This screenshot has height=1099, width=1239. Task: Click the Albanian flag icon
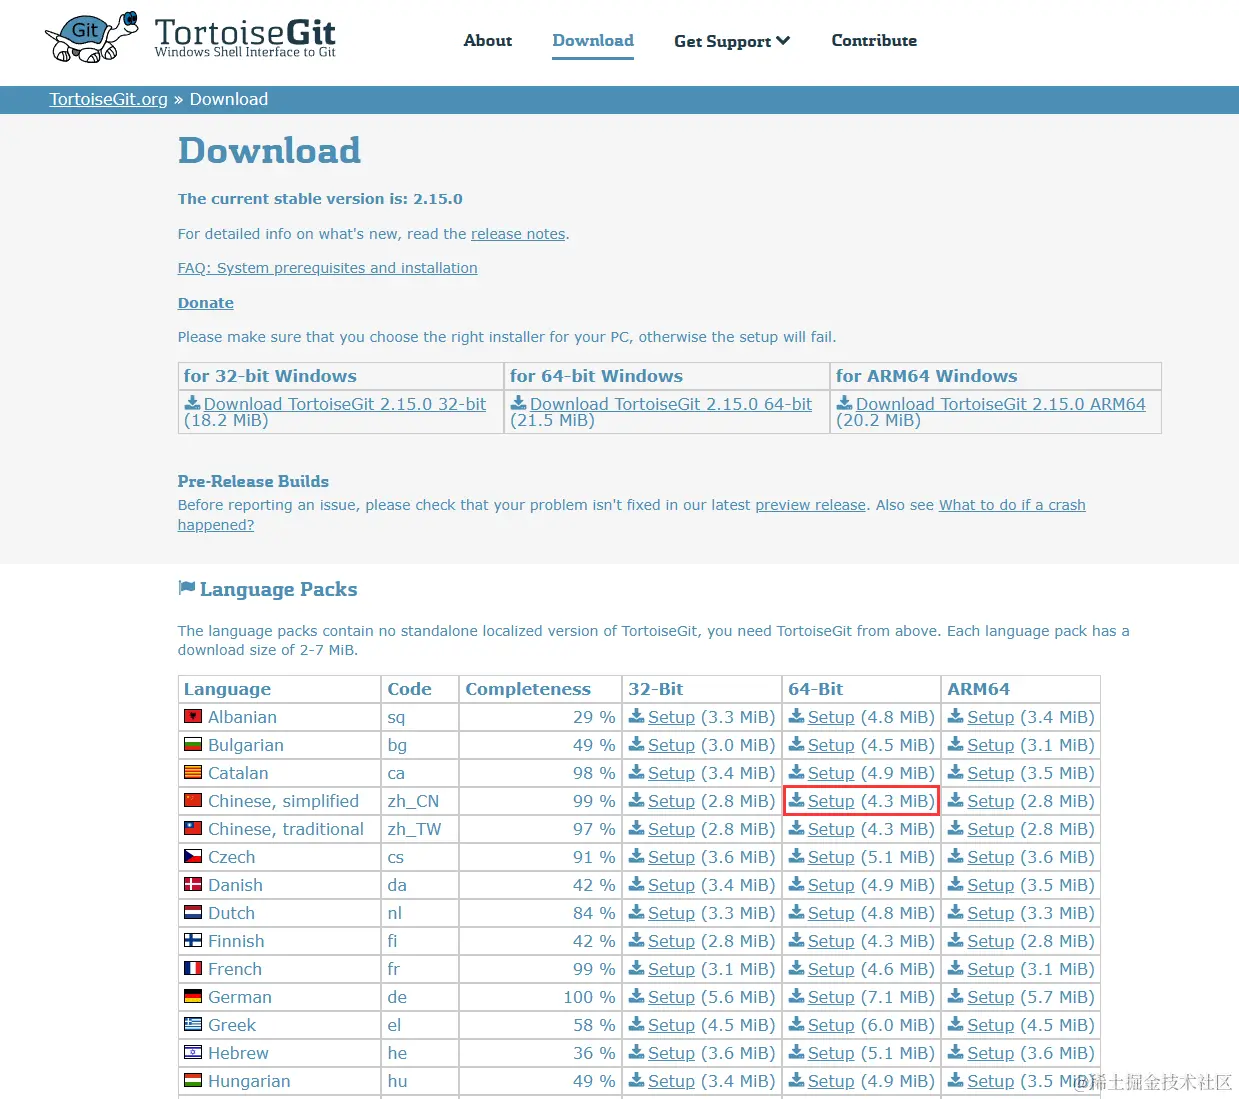coord(193,716)
